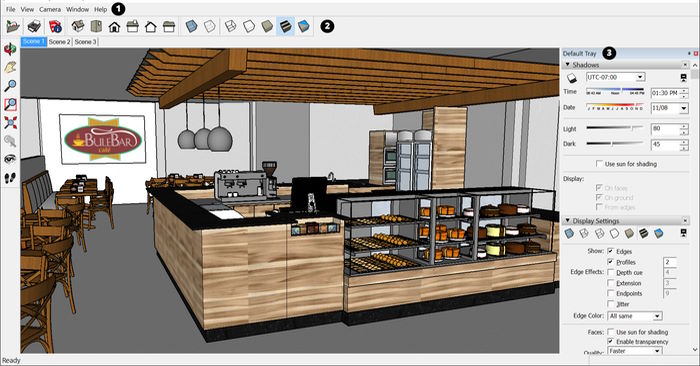The width and height of the screenshot is (700, 366).
Task: Click the Print icon in the toolbar
Action: pyautogui.click(x=34, y=27)
